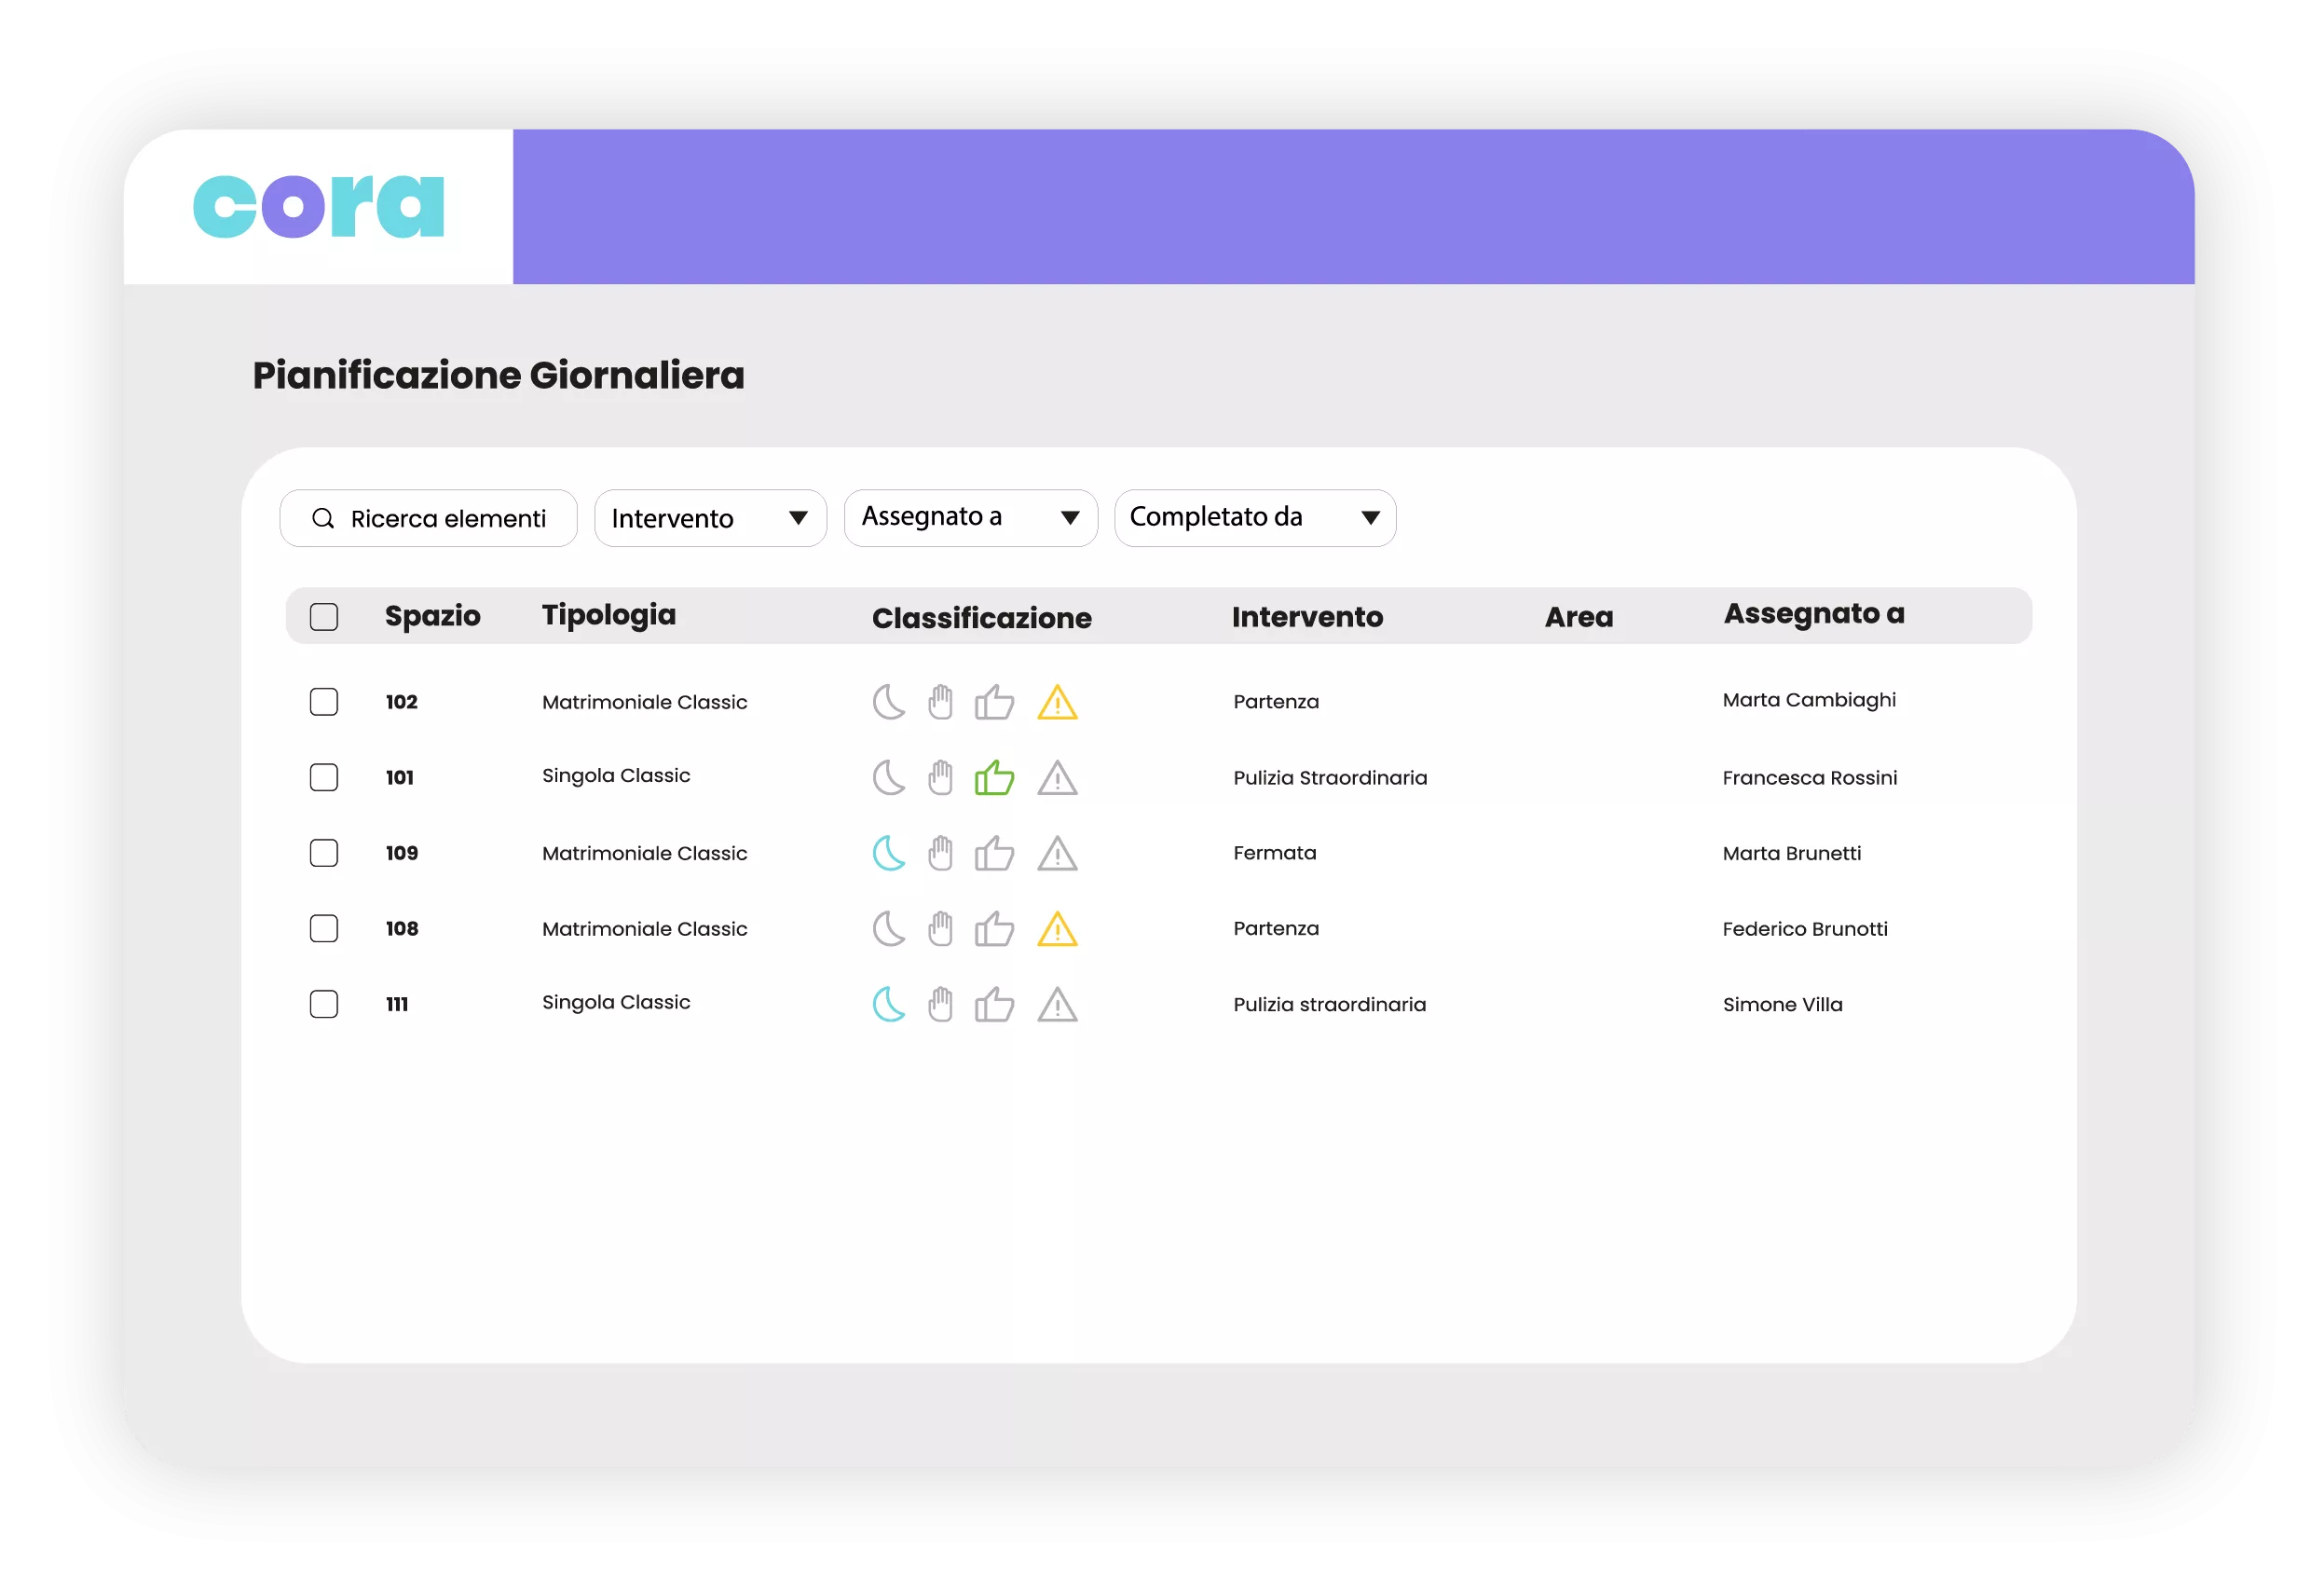Select assignee Marta Cambiaghi on row 102
Viewport: 2324px width, 1590px height.
coord(1809,700)
